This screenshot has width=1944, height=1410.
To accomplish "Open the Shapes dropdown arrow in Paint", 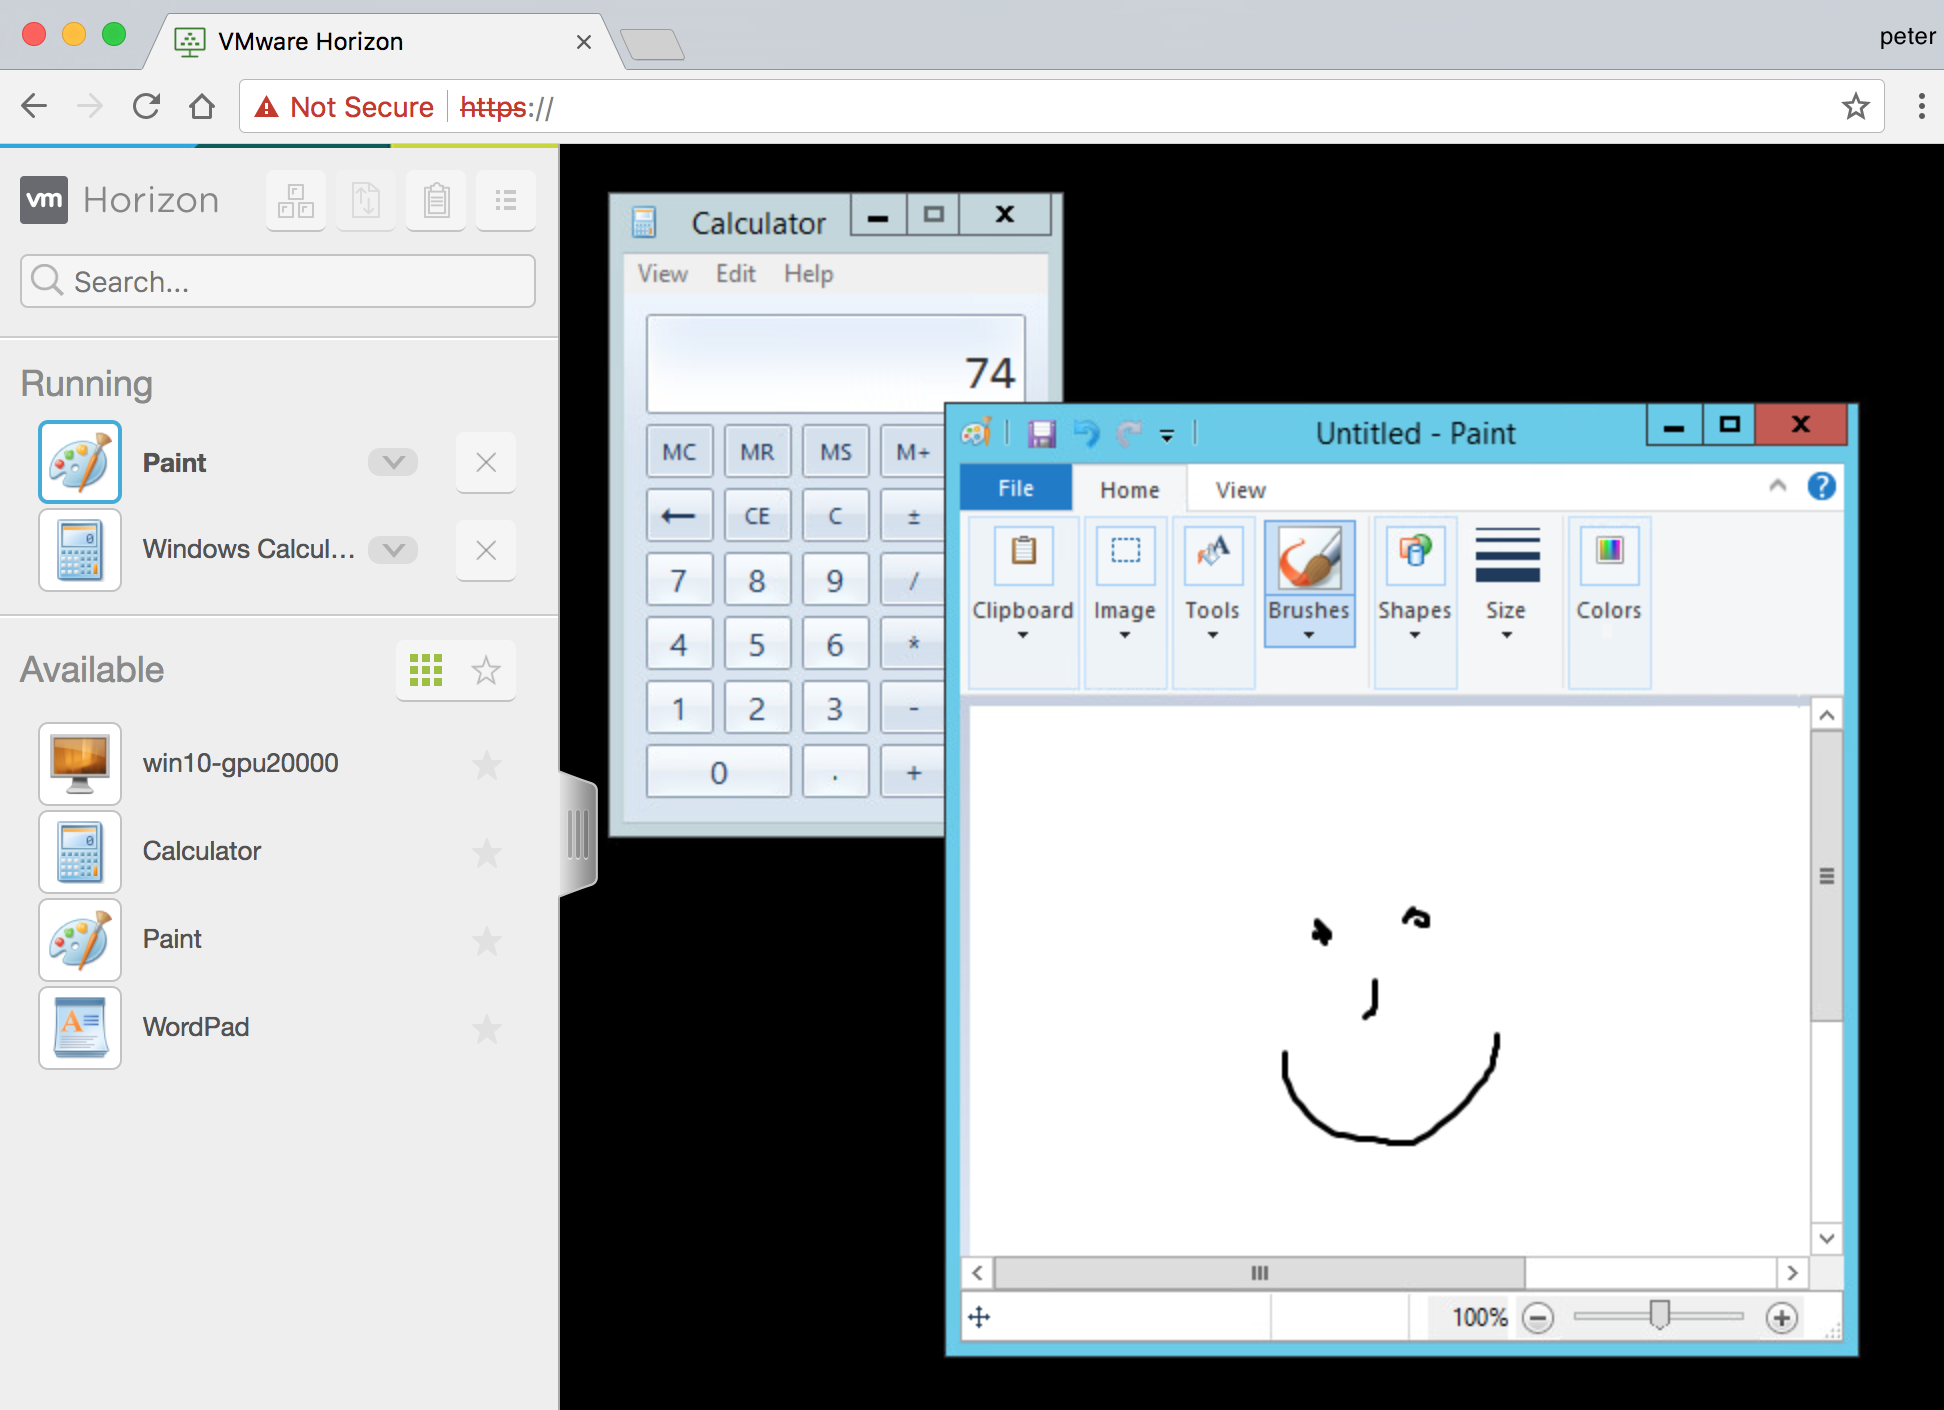I will pyautogui.click(x=1415, y=635).
